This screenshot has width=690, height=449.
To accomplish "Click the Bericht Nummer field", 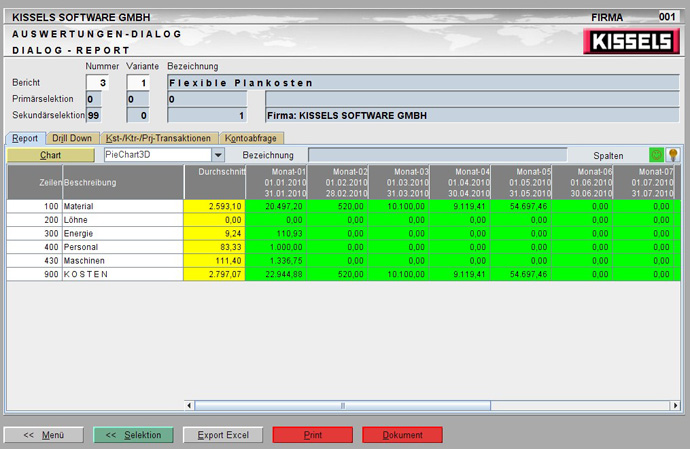I will click(x=97, y=83).
